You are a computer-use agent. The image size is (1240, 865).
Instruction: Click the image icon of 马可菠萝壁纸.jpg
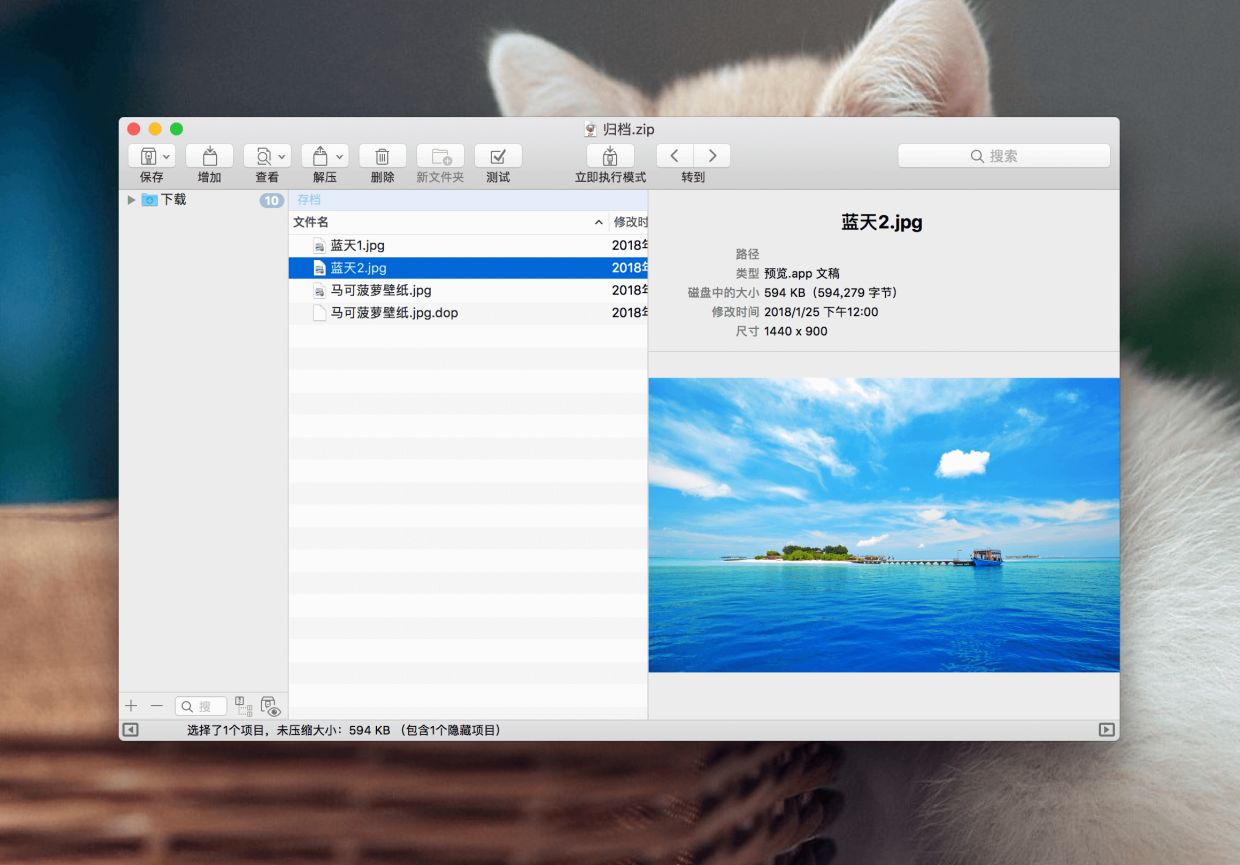pos(319,290)
